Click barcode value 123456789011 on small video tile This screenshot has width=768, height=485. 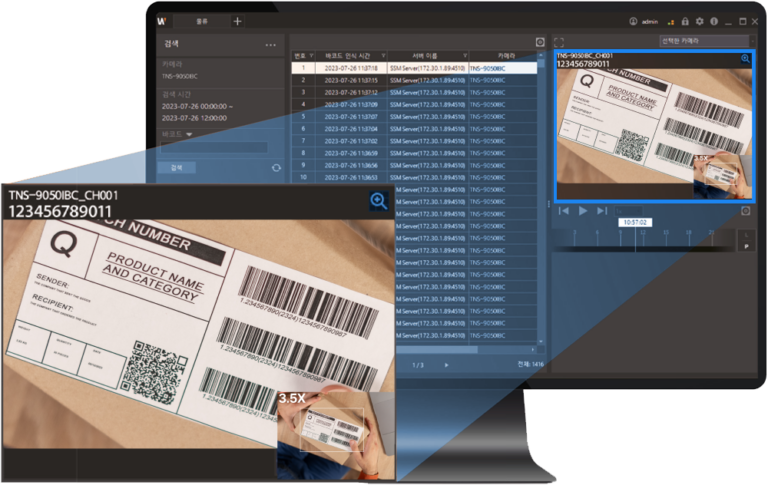[583, 64]
